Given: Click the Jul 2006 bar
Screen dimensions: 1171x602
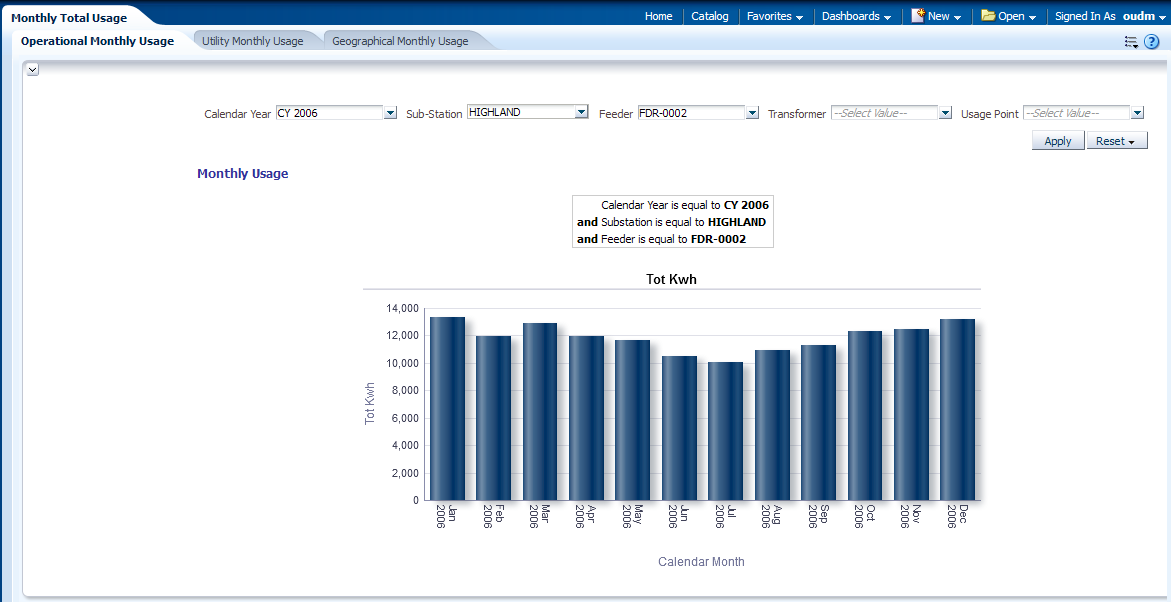Looking at the screenshot, I should pos(726,431).
